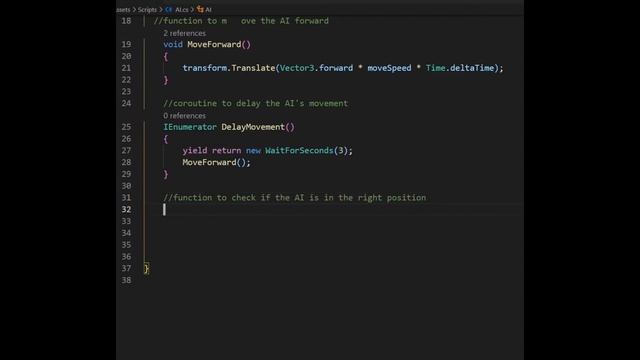The image size is (640, 360).
Task: Click 'yield return' on line 27
Action: 211,150
